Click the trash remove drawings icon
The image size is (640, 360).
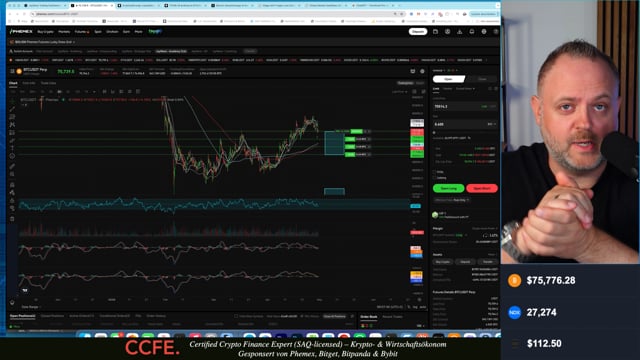click(12, 219)
